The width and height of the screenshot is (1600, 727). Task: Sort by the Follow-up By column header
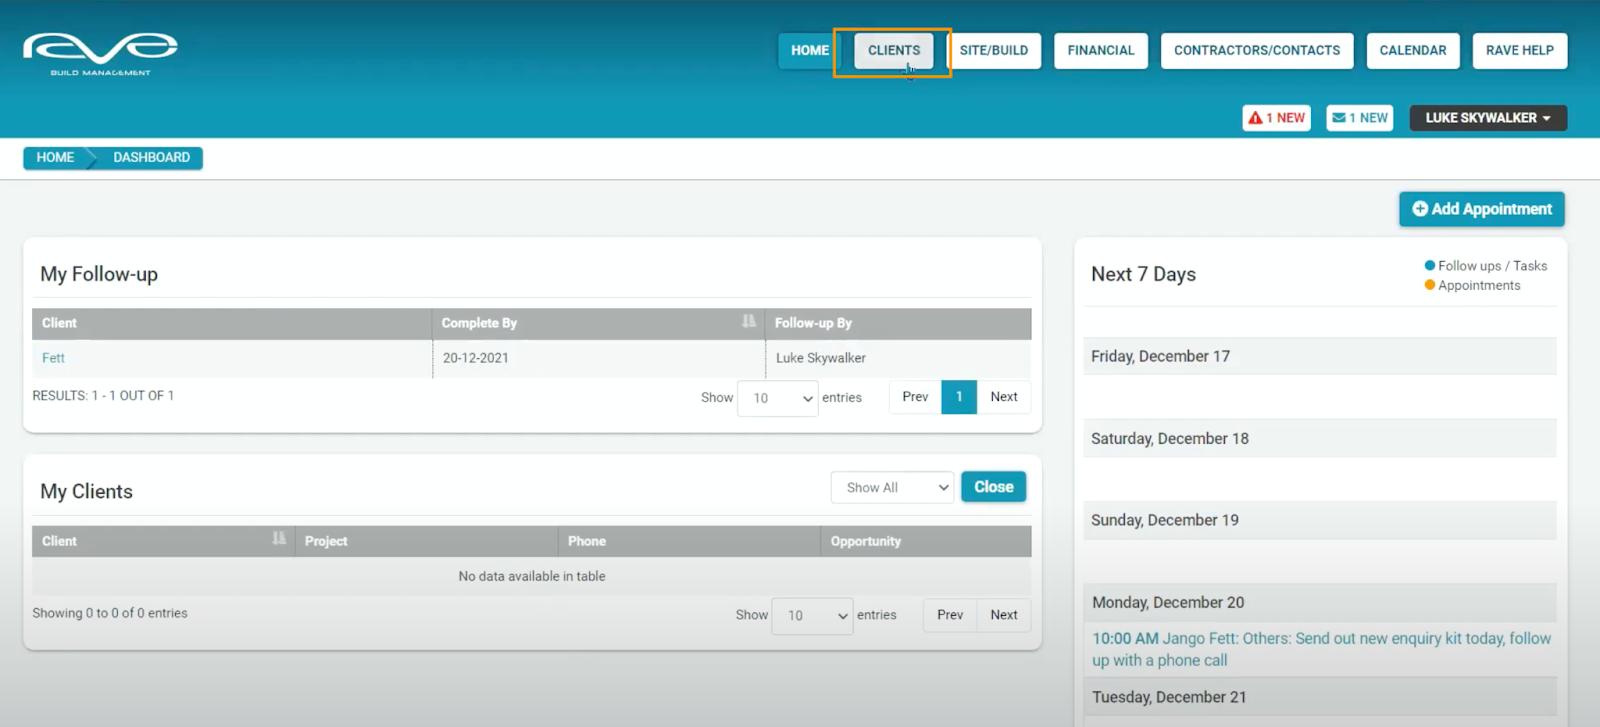click(x=898, y=323)
